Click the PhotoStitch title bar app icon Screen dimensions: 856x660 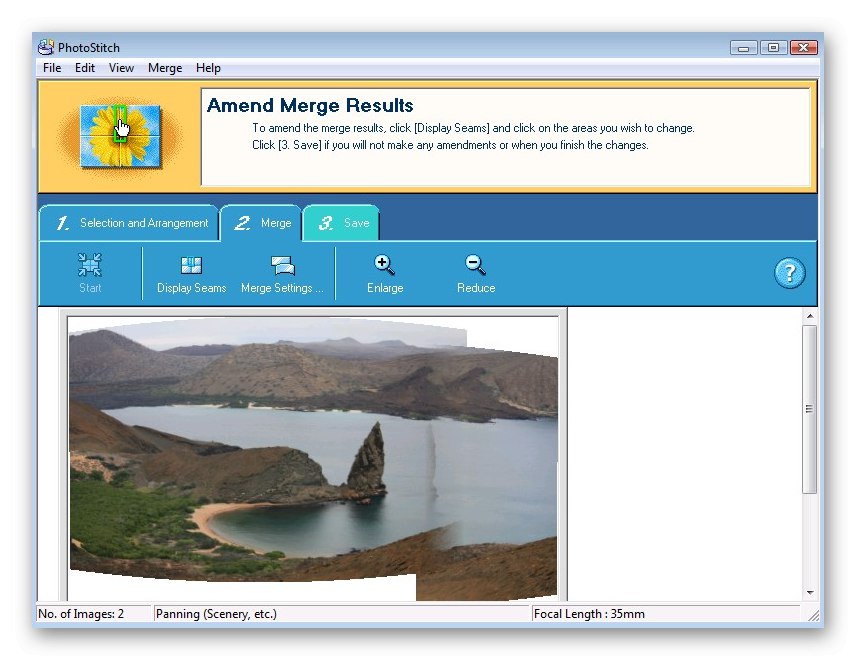(46, 47)
